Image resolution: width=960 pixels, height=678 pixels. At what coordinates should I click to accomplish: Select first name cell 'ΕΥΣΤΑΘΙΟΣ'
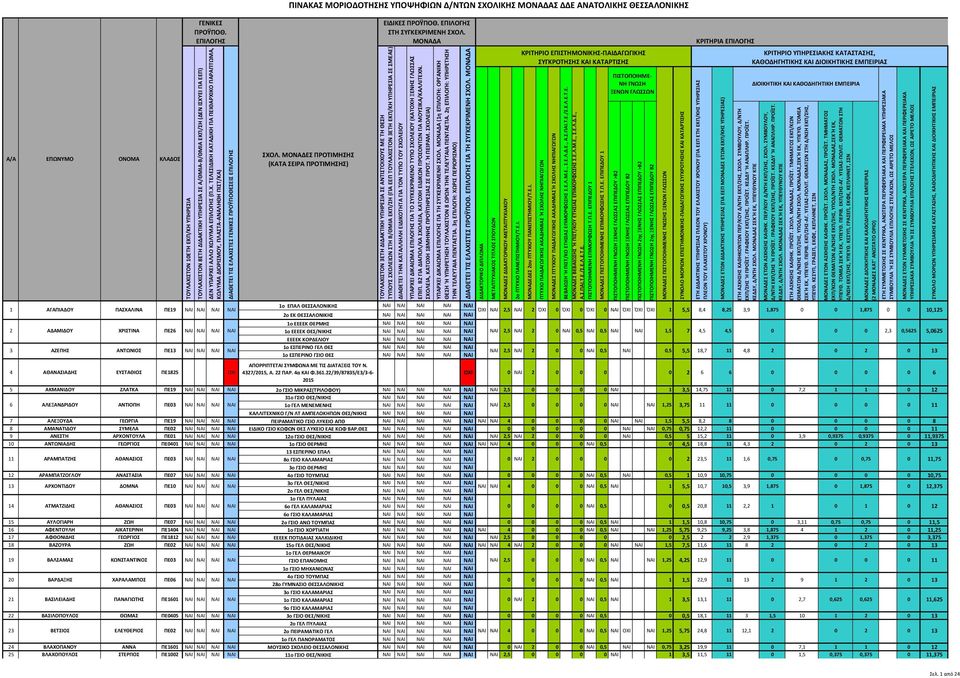point(129,372)
